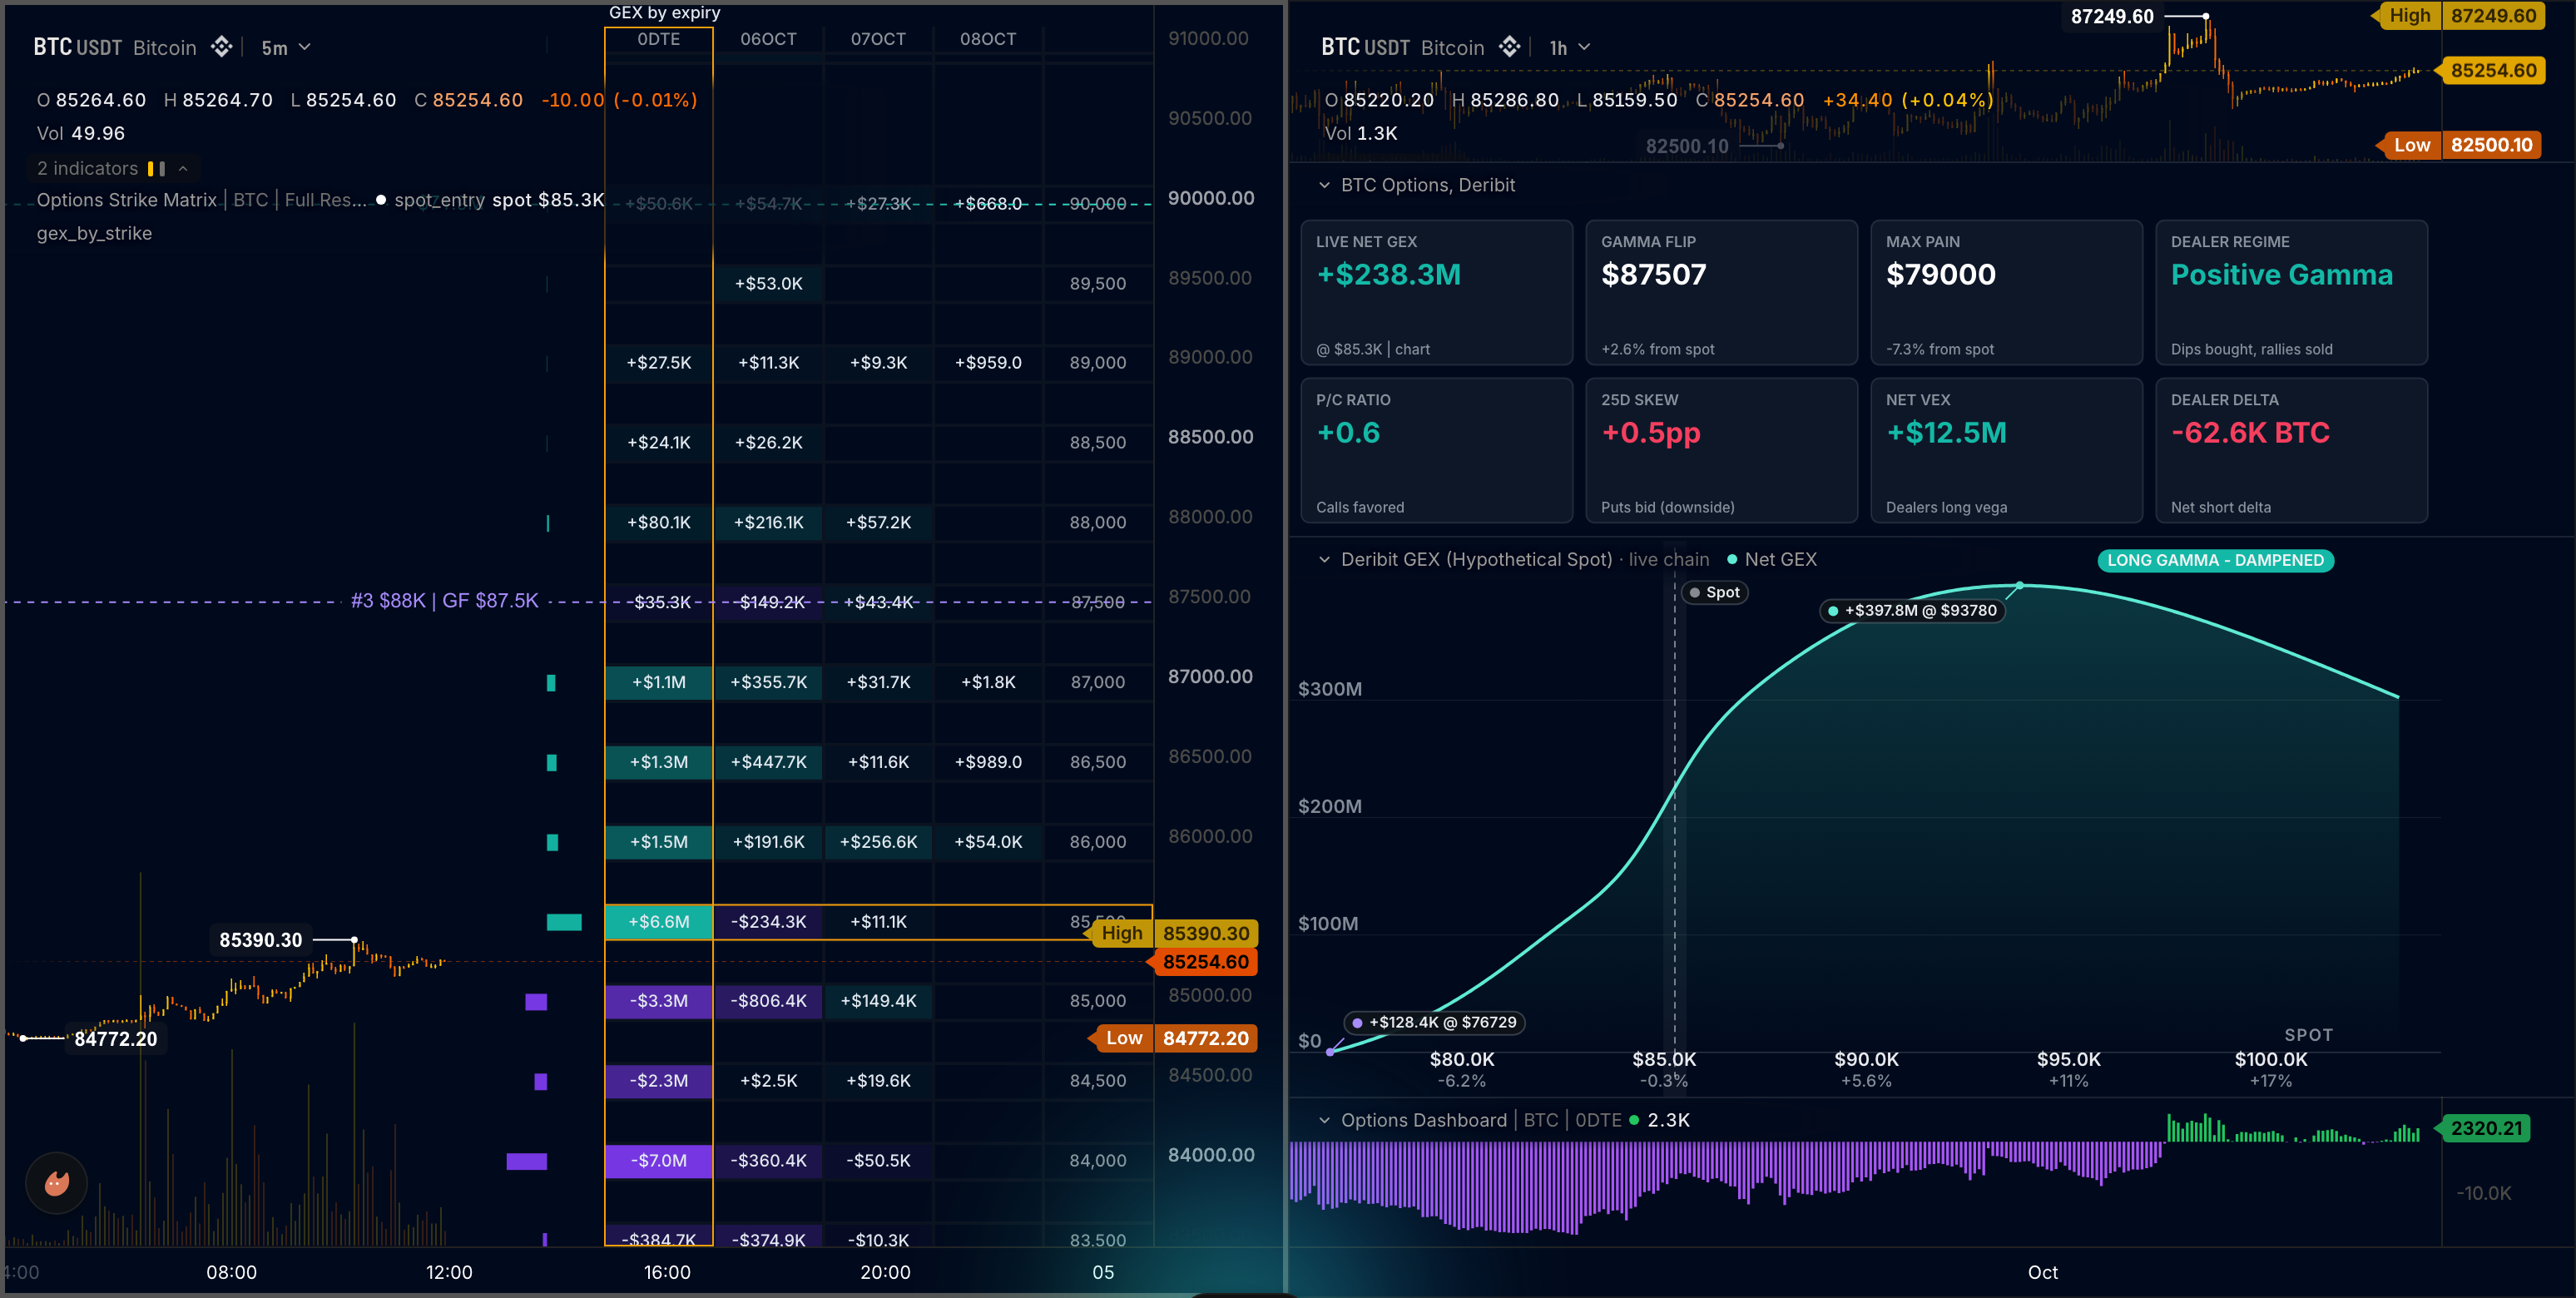Click the 16:00 time axis label

click(x=667, y=1272)
